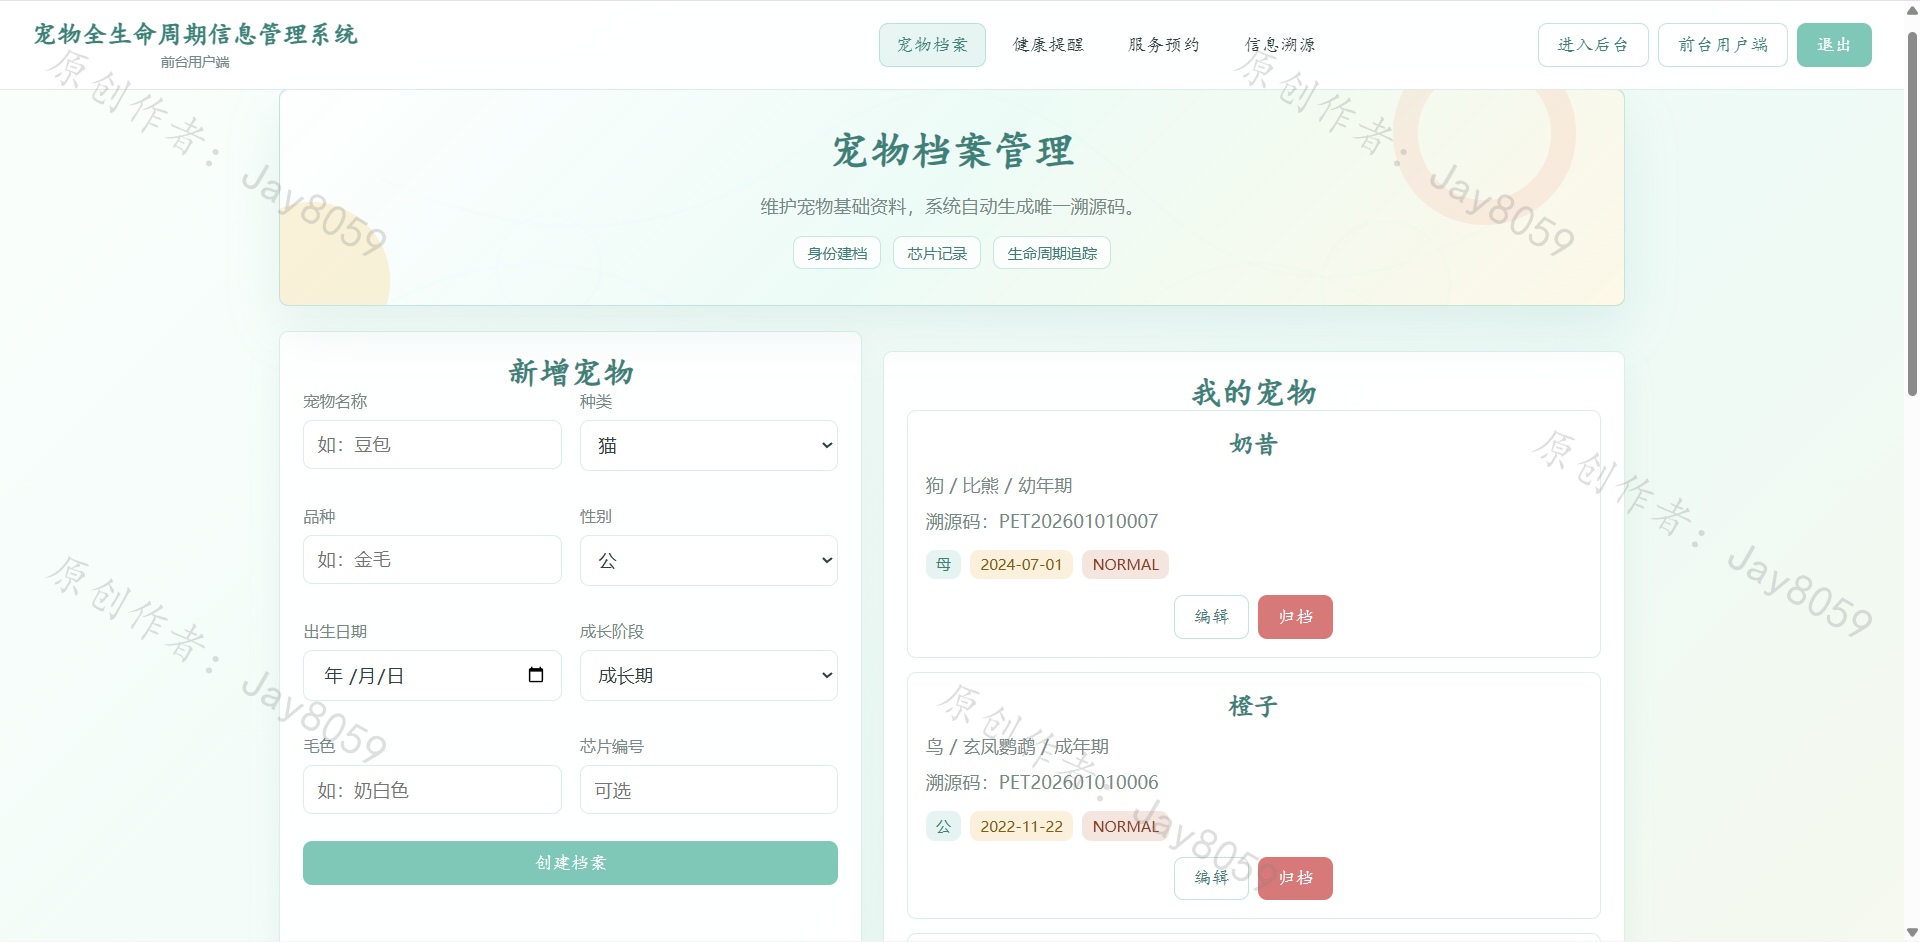Image resolution: width=1920 pixels, height=942 pixels.
Task: Focus the 宠物名称 input field
Action: (432, 445)
